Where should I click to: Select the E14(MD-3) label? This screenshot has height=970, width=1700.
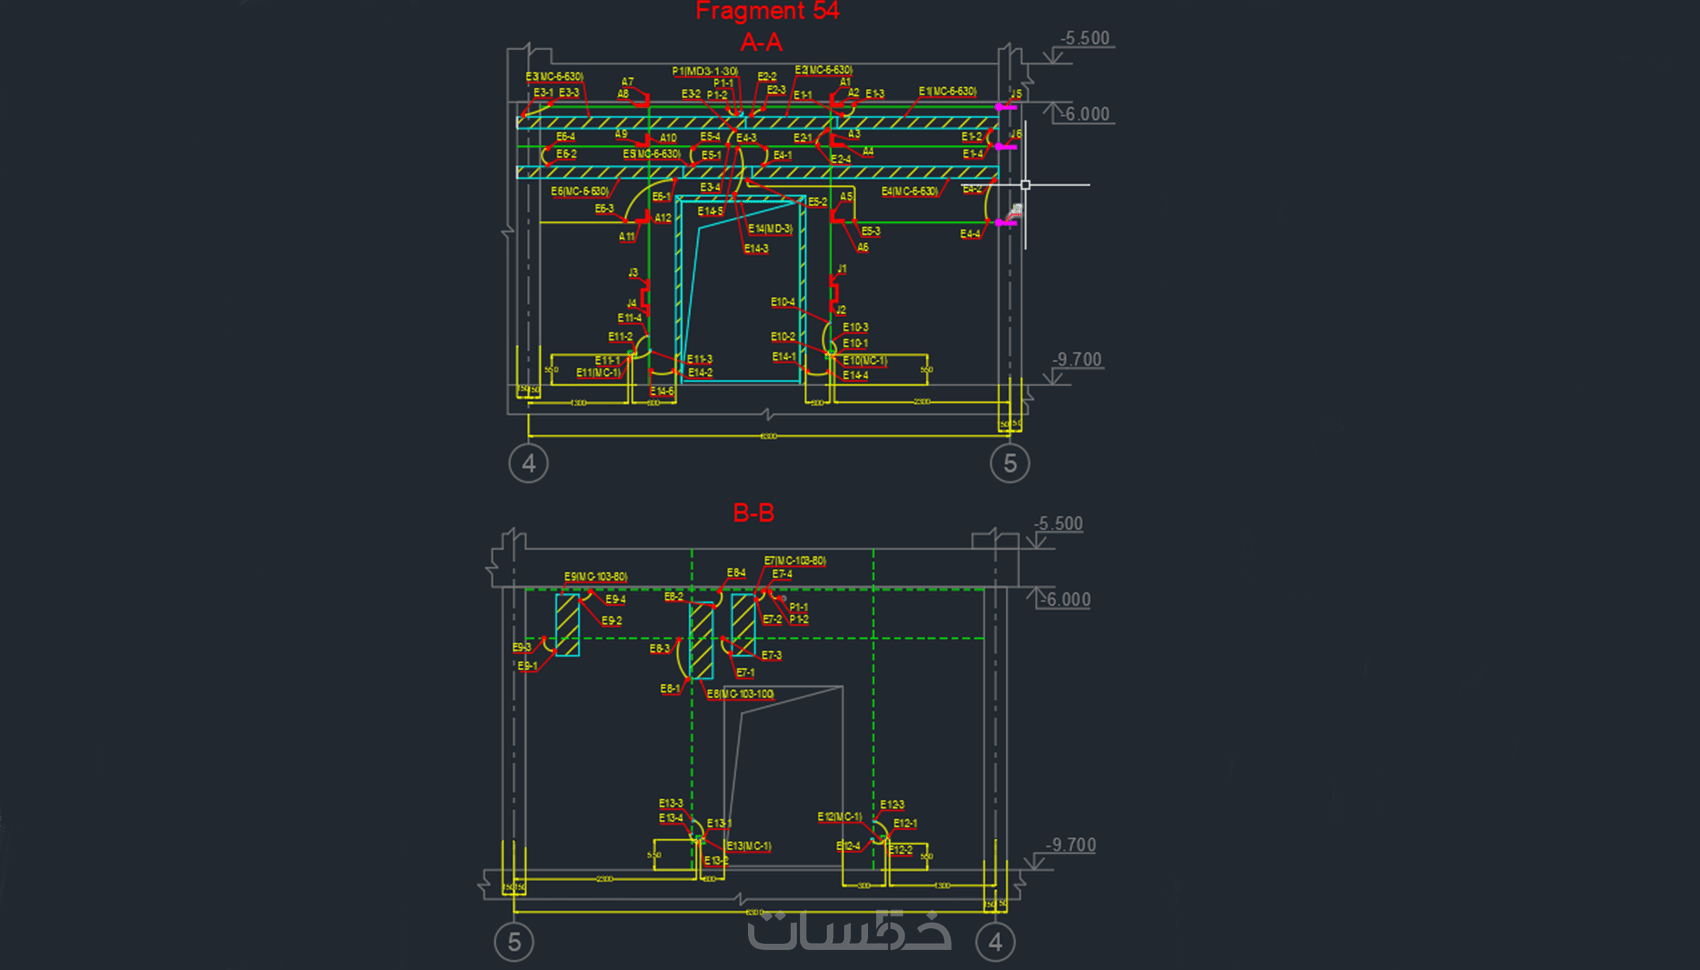click(x=770, y=229)
